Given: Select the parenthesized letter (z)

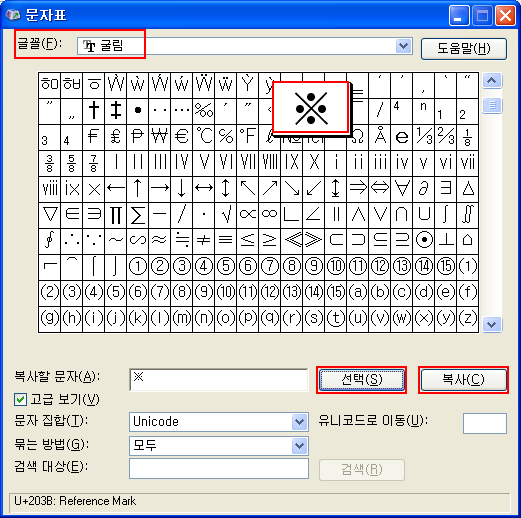Looking at the screenshot, I should [x=468, y=319].
